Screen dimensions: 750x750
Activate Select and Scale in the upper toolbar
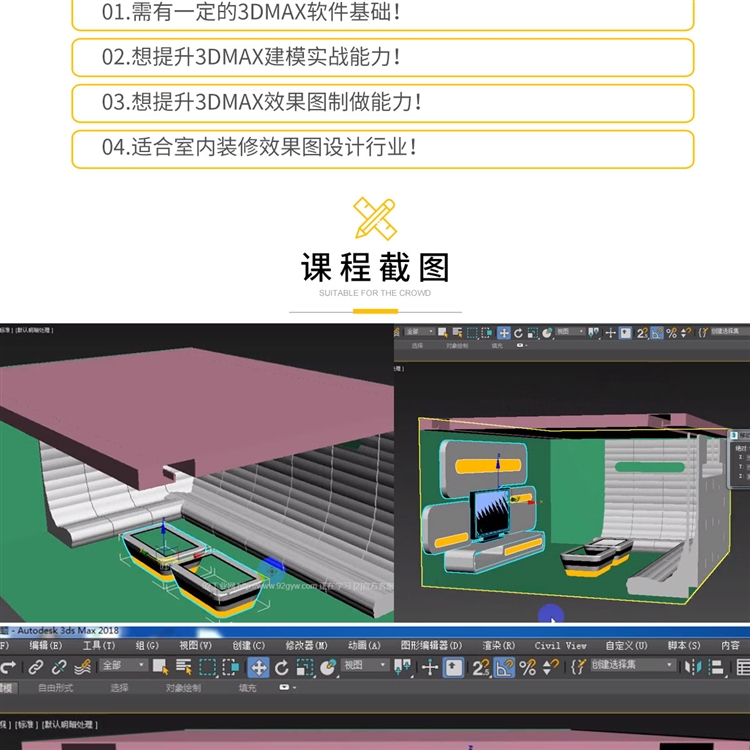(532, 332)
